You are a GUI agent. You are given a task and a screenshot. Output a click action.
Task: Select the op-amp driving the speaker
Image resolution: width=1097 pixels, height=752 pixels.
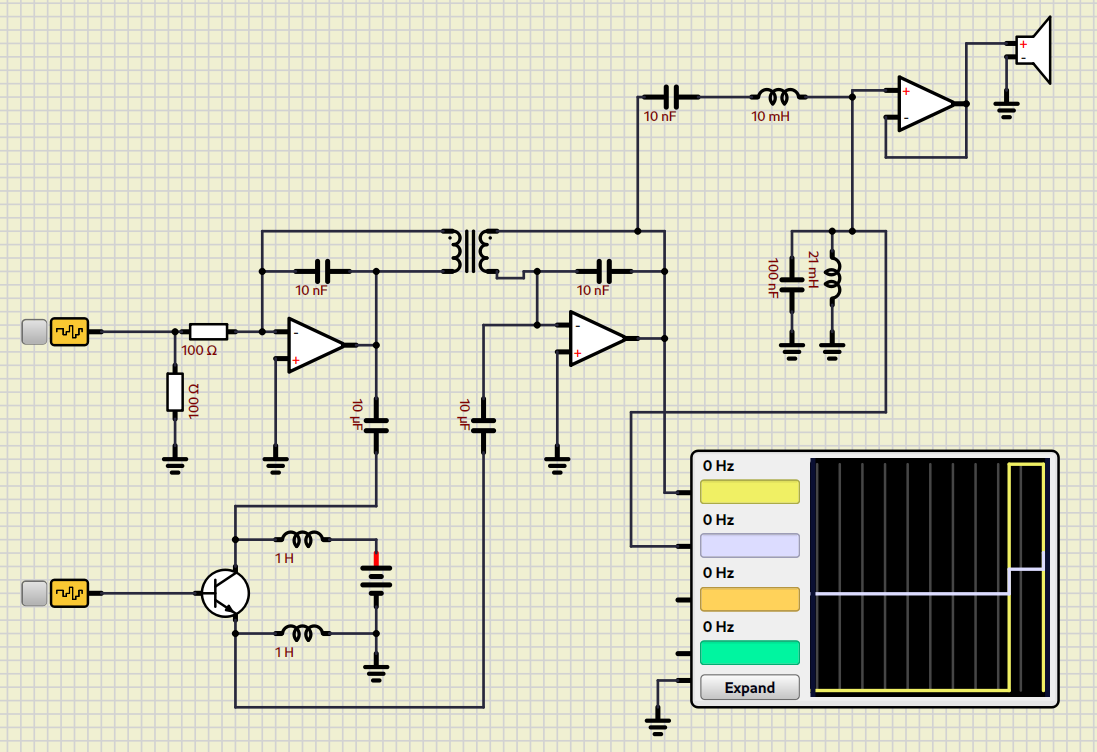pos(926,104)
